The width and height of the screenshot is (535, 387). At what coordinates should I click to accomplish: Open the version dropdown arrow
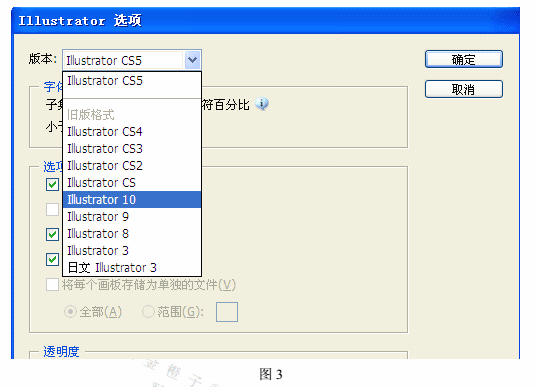click(x=192, y=60)
